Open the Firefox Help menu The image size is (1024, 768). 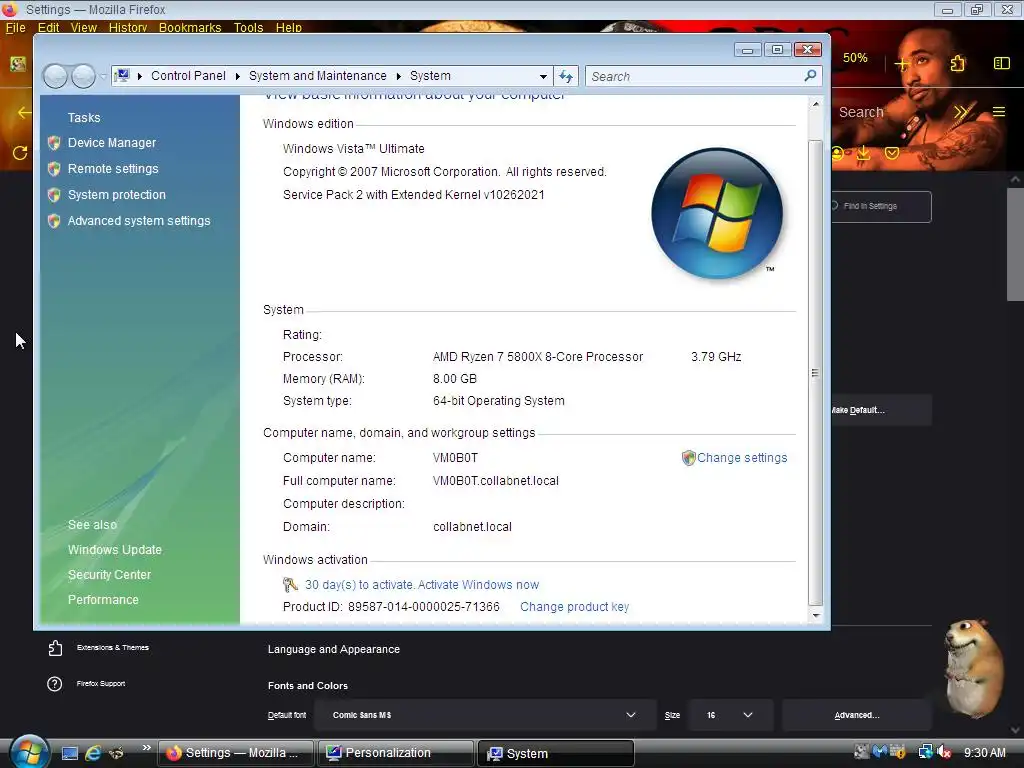[289, 27]
